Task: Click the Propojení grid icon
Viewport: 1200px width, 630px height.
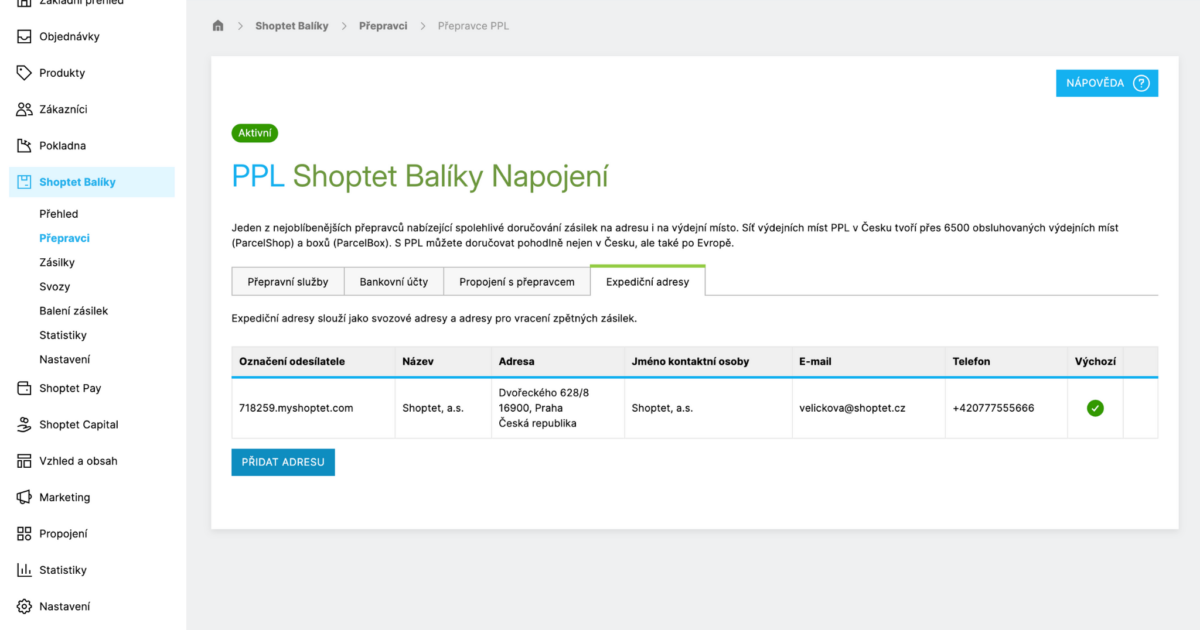Action: tap(24, 534)
